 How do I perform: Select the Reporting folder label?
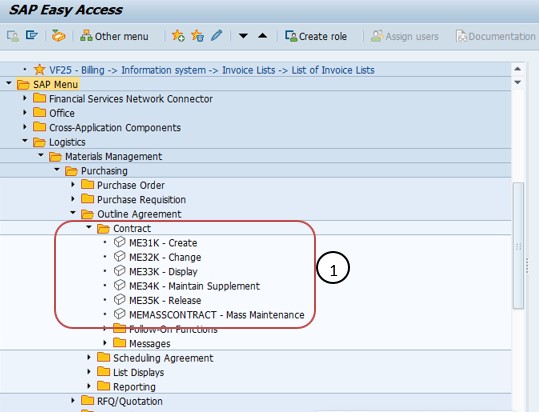click(134, 387)
